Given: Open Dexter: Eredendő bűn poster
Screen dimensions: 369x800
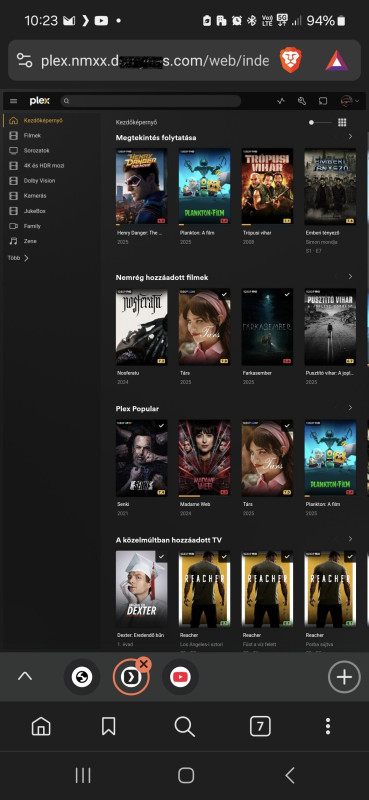Looking at the screenshot, I should pyautogui.click(x=141, y=589).
